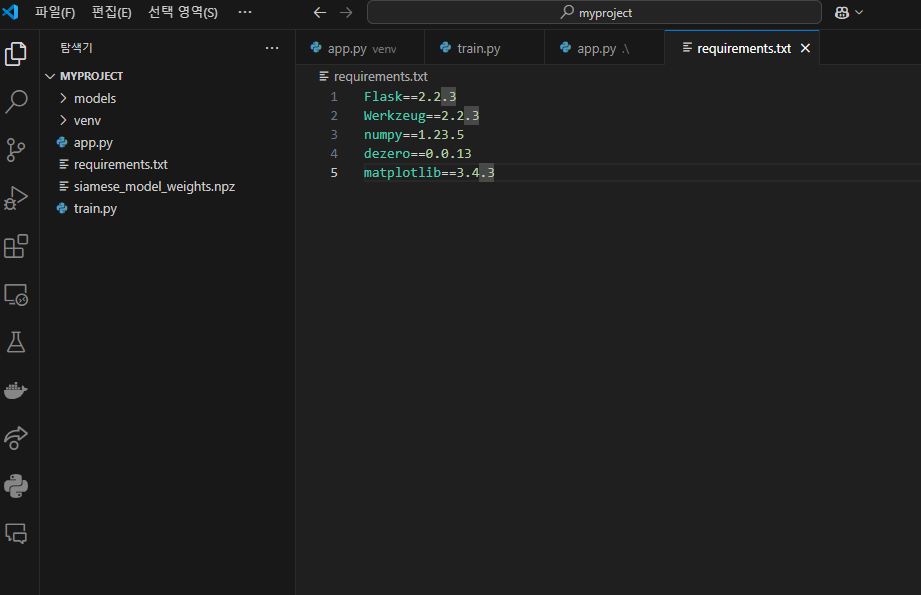Switch to the train.py tab

coord(478,46)
